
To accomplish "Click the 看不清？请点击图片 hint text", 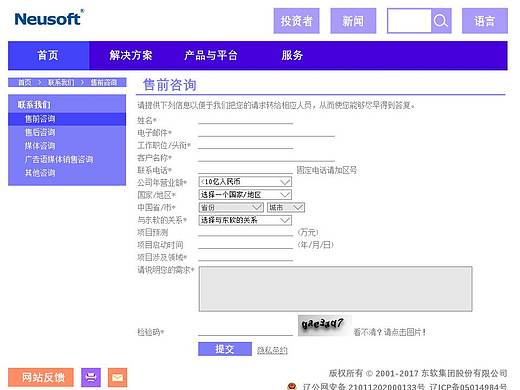I will [389, 332].
